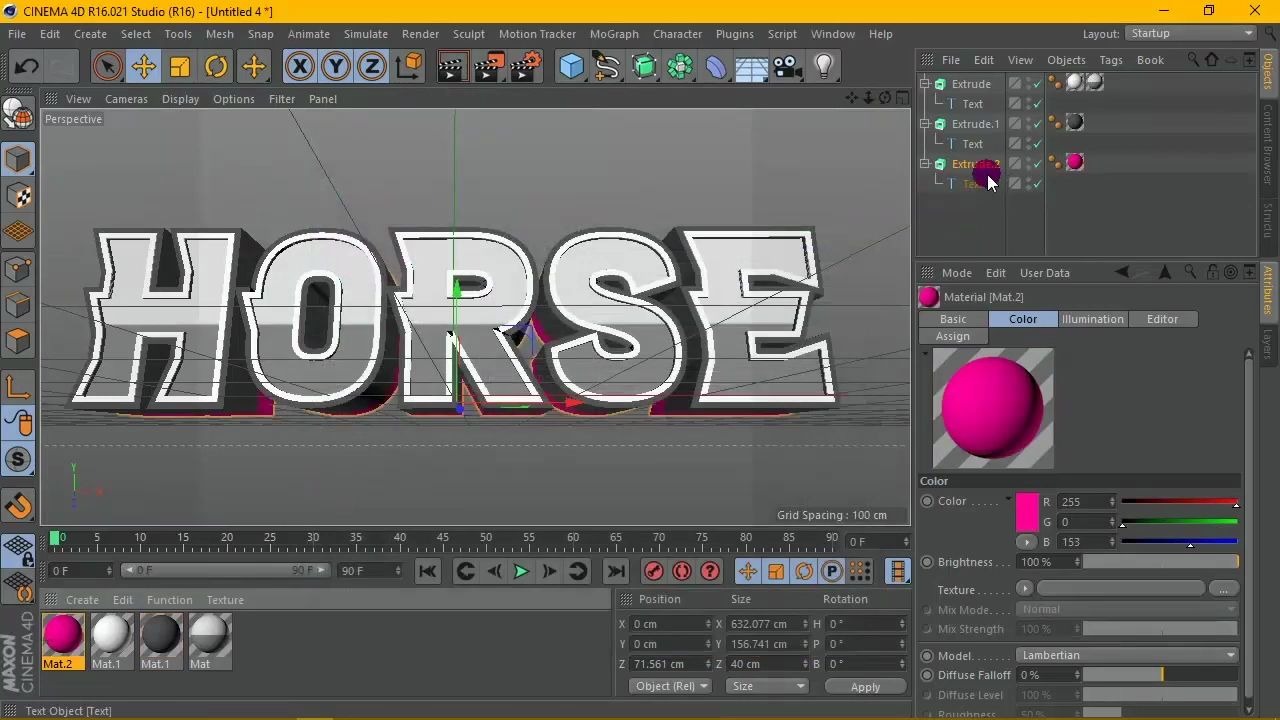Click the Render to Picture Viewer icon
This screenshot has width=1280, height=720.
click(488, 66)
